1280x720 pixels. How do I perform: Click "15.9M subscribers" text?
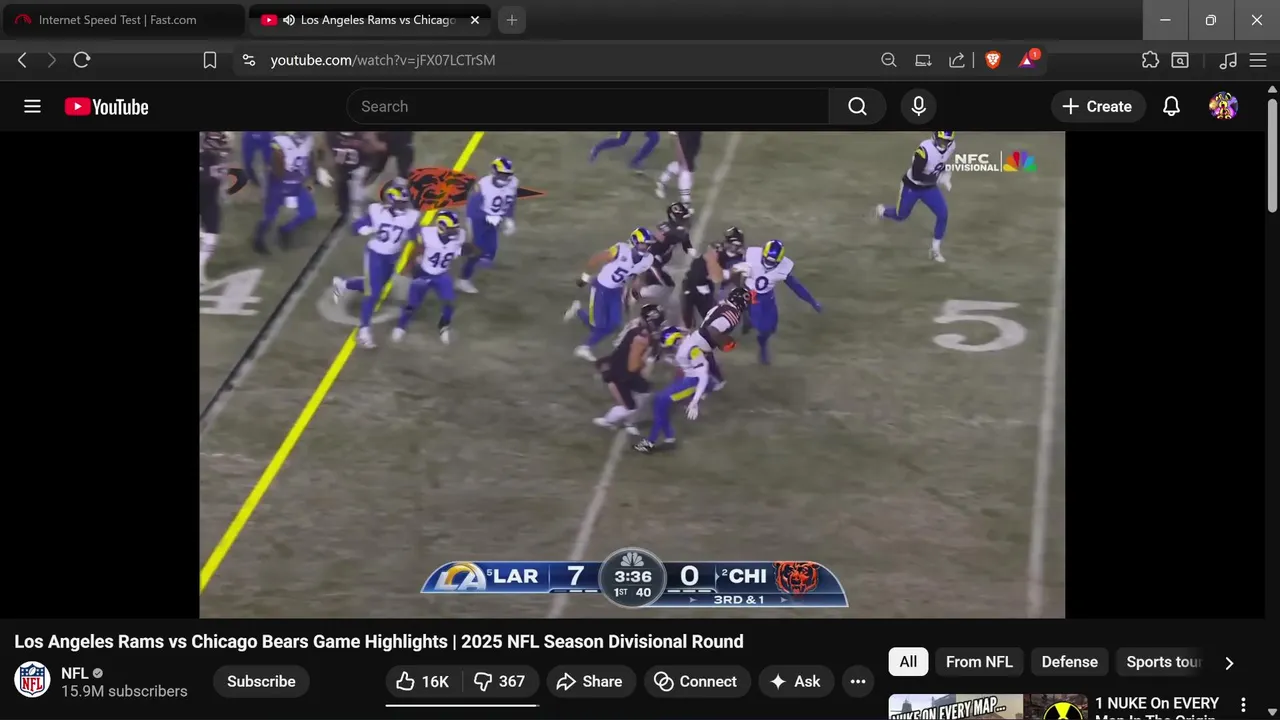point(124,691)
